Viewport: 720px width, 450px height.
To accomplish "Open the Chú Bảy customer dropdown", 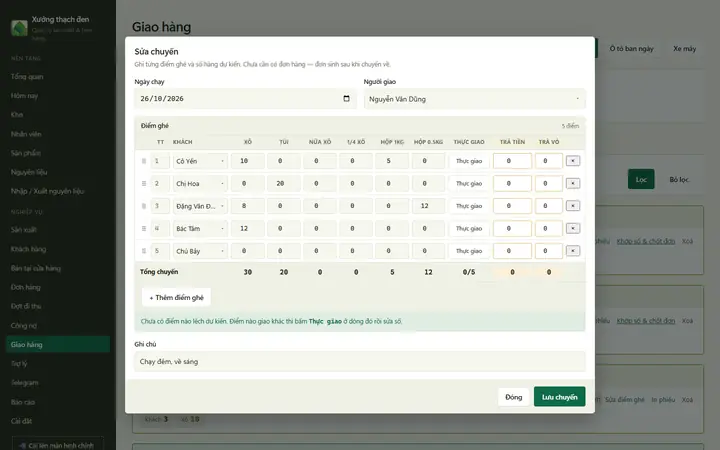I will click(200, 251).
